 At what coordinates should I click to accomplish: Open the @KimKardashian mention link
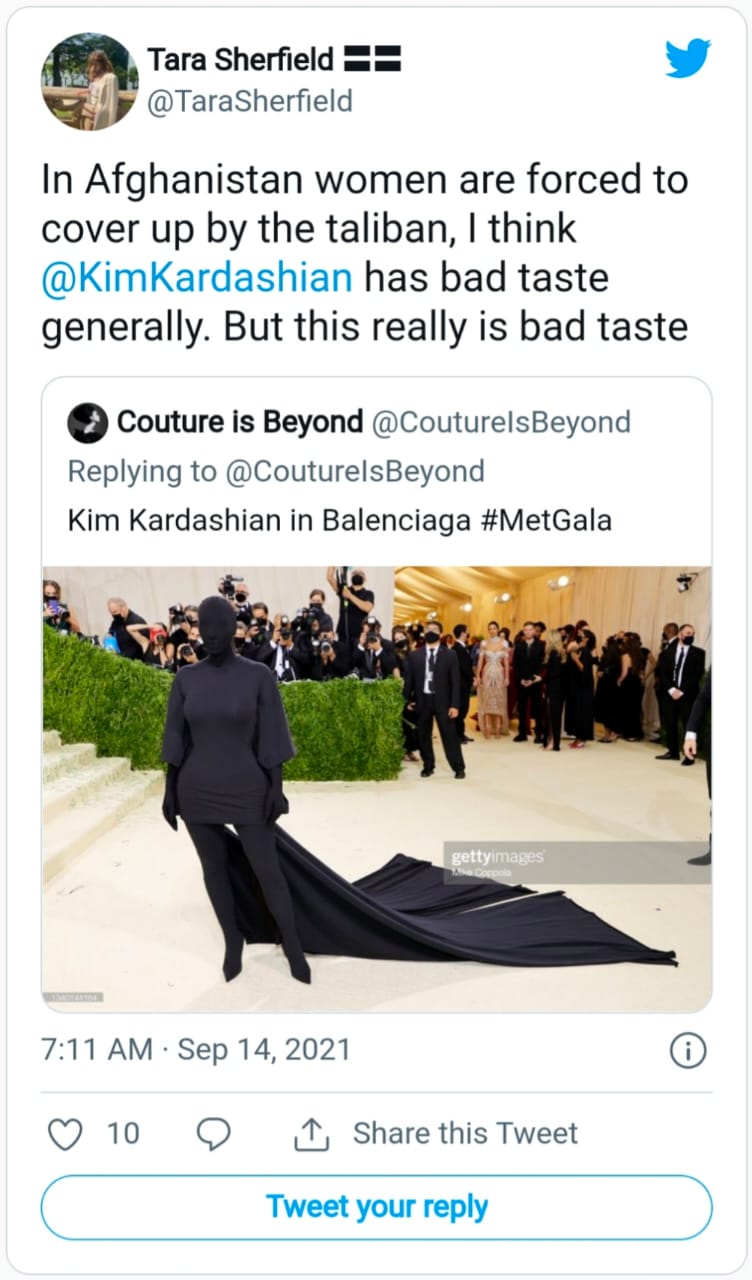[x=197, y=276]
